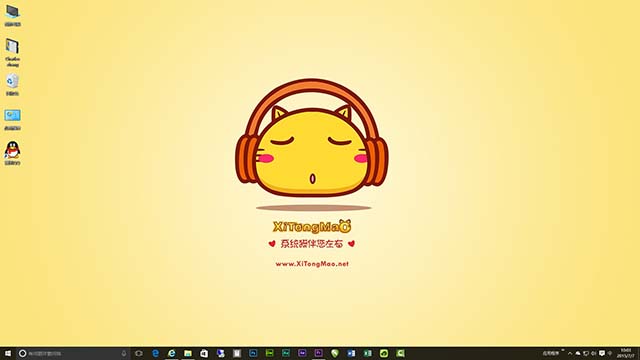Open the volume control in system tray
Screen dimensions: 640x360
tap(593, 353)
